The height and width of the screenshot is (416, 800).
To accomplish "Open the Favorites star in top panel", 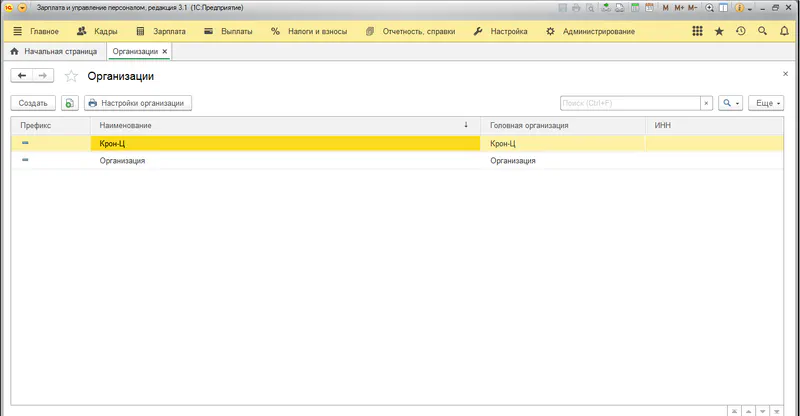I will click(718, 31).
